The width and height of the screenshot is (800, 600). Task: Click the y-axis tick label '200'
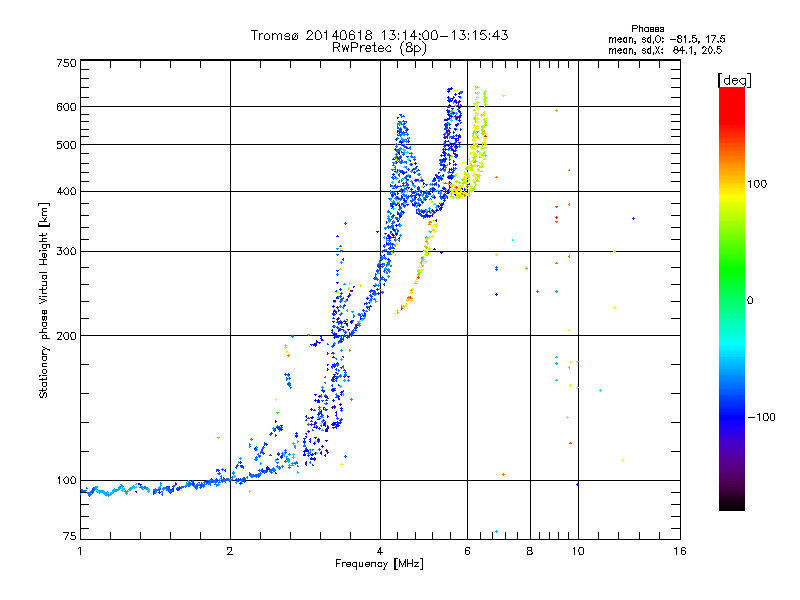click(x=66, y=336)
